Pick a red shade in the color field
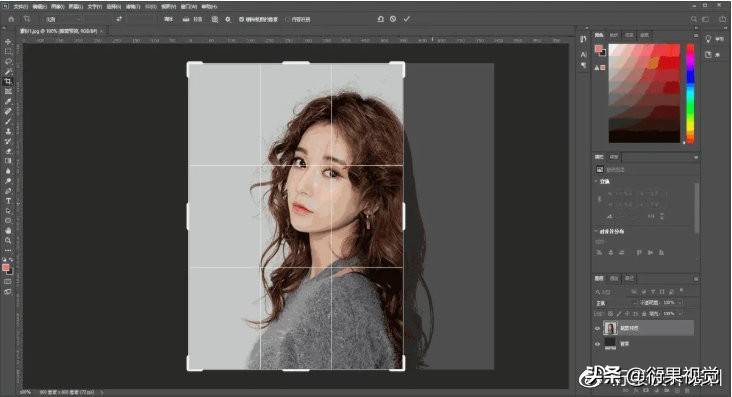The image size is (732, 397). (x=644, y=93)
